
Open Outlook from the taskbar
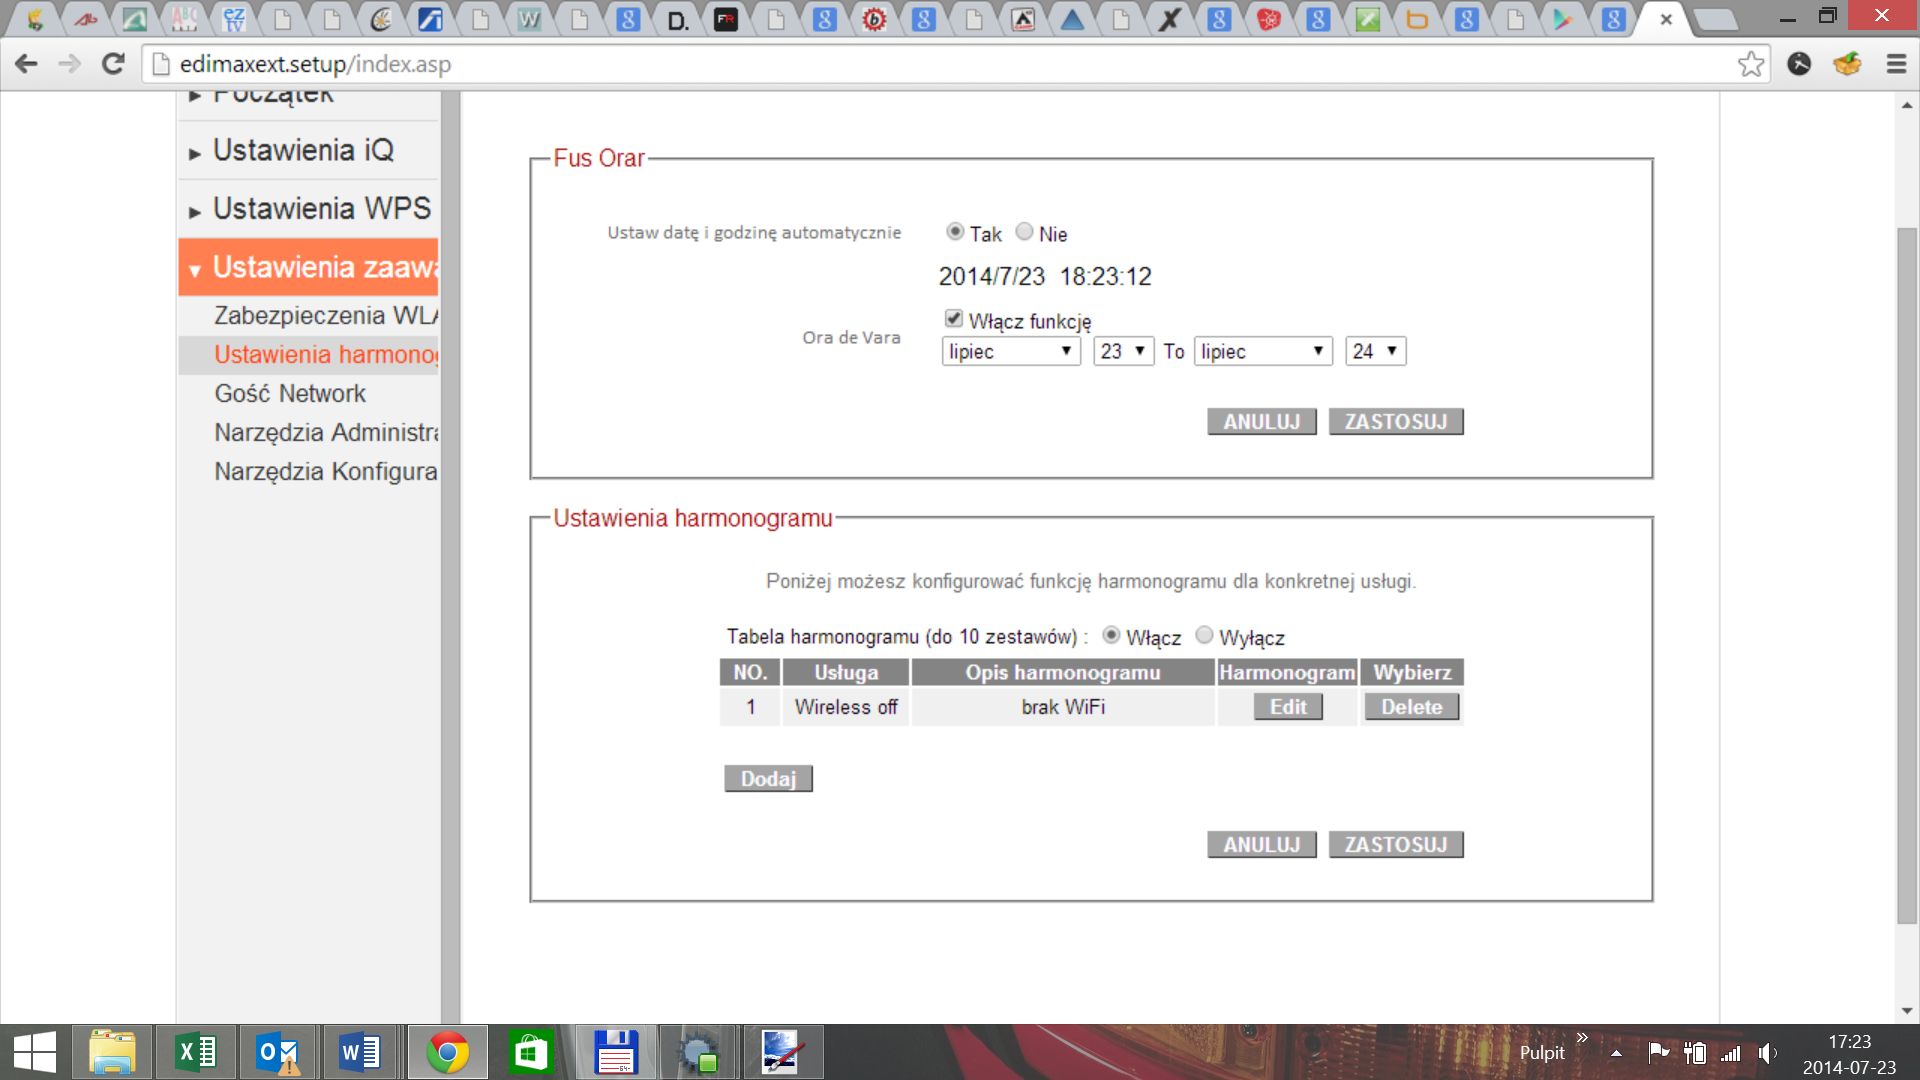(278, 1052)
